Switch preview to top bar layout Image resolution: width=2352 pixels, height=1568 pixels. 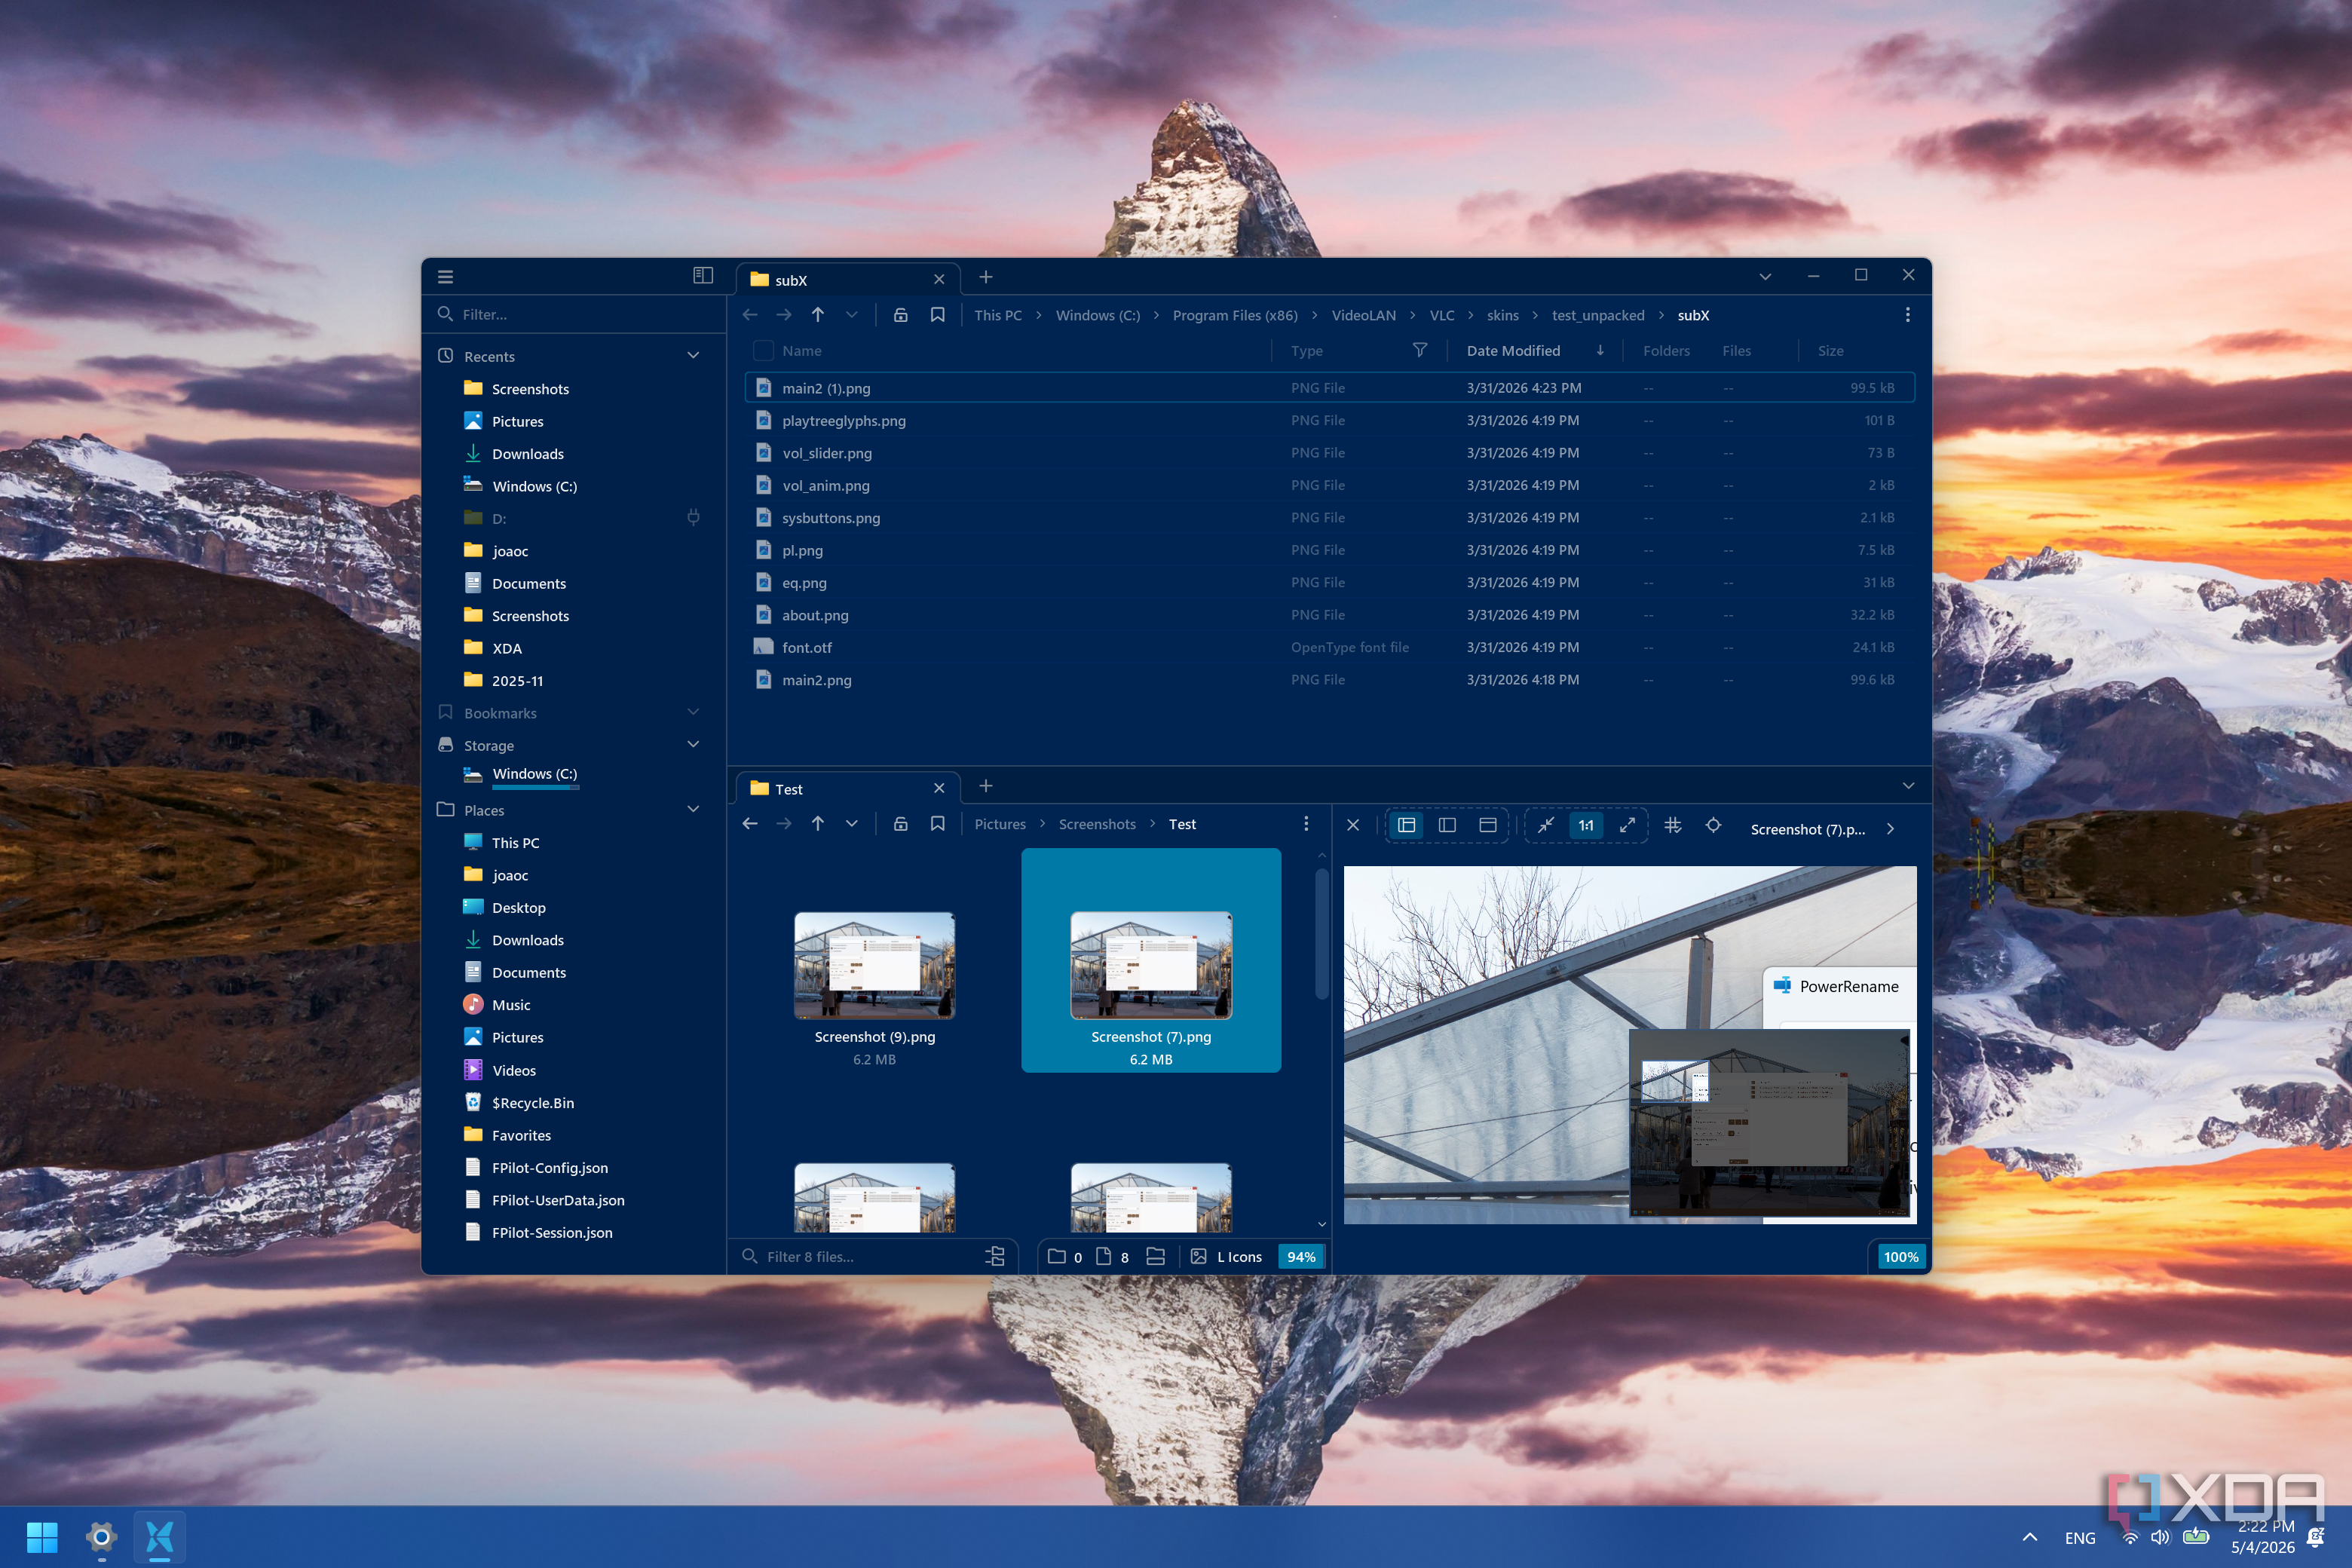pos(1488,826)
